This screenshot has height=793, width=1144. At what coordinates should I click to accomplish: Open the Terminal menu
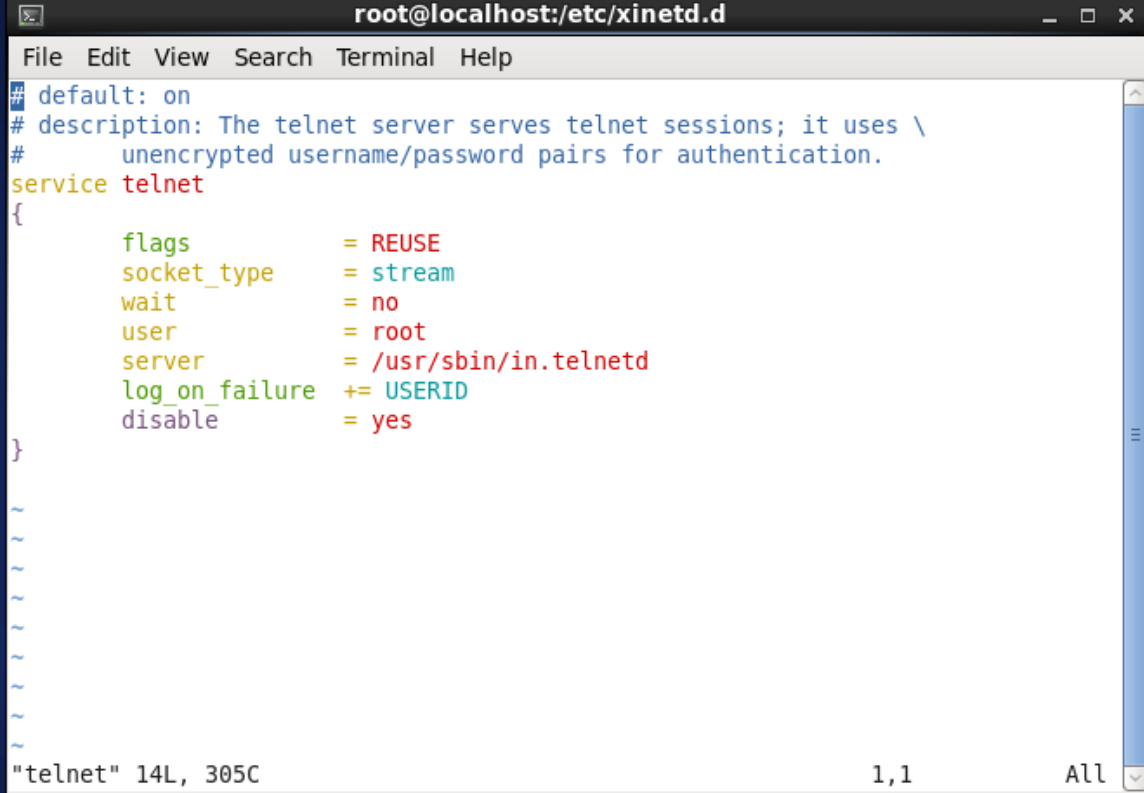[385, 57]
